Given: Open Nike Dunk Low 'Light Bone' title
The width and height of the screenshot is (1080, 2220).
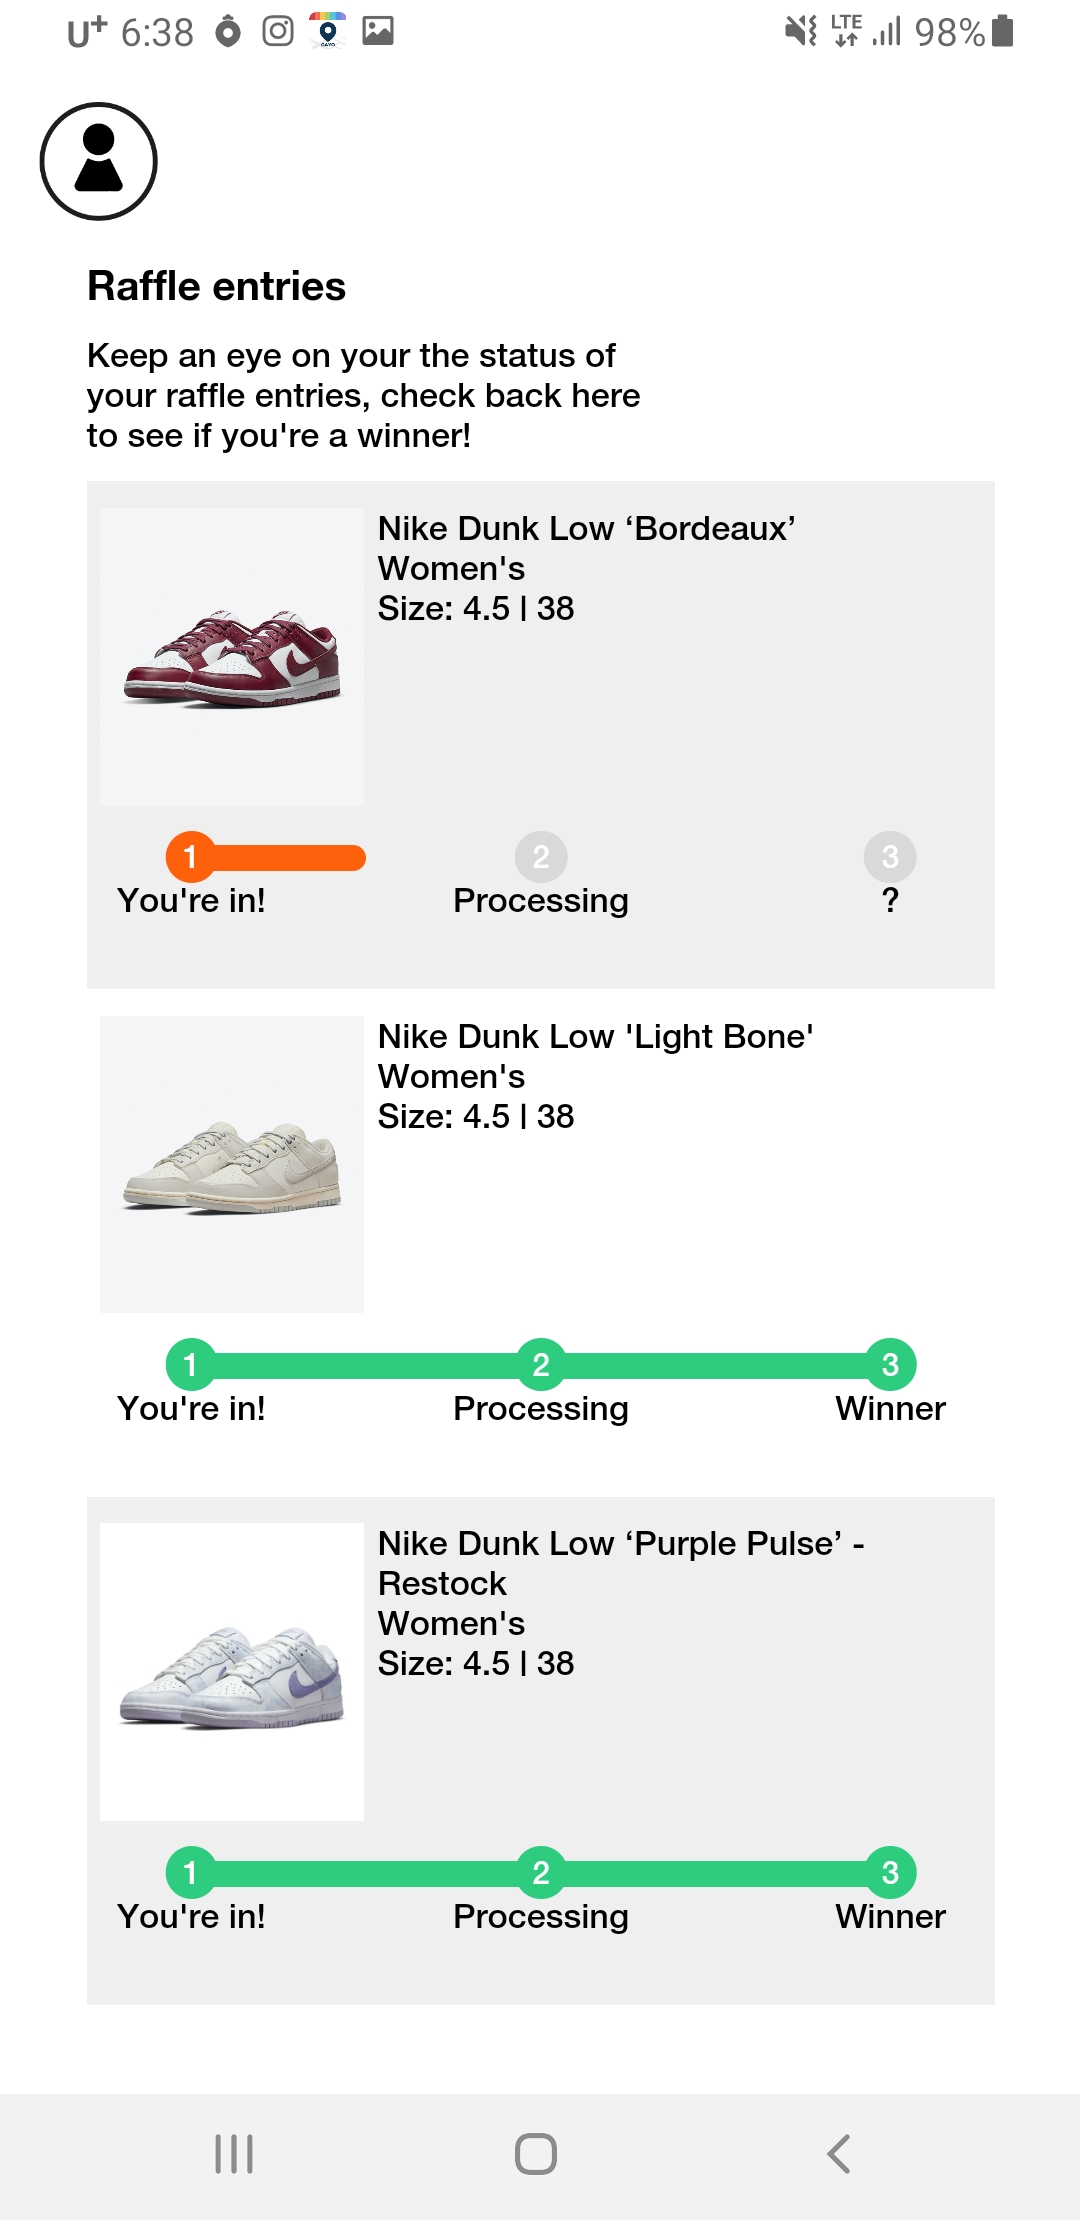Looking at the screenshot, I should [x=595, y=1037].
